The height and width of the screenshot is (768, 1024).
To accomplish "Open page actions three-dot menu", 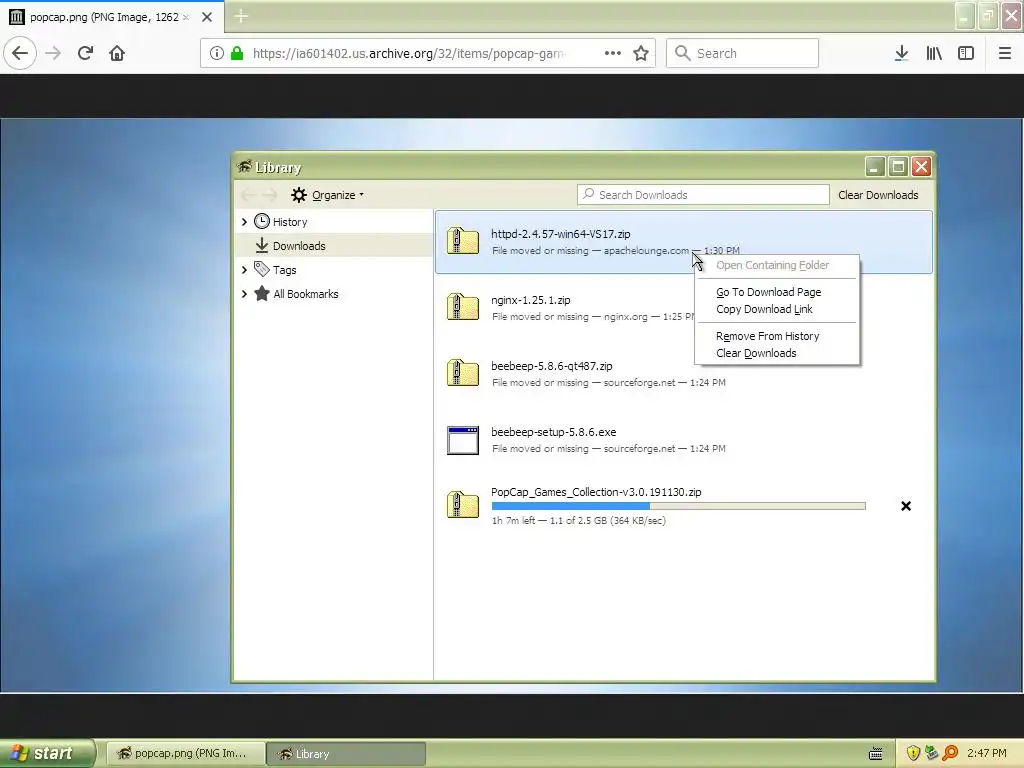I will click(613, 53).
